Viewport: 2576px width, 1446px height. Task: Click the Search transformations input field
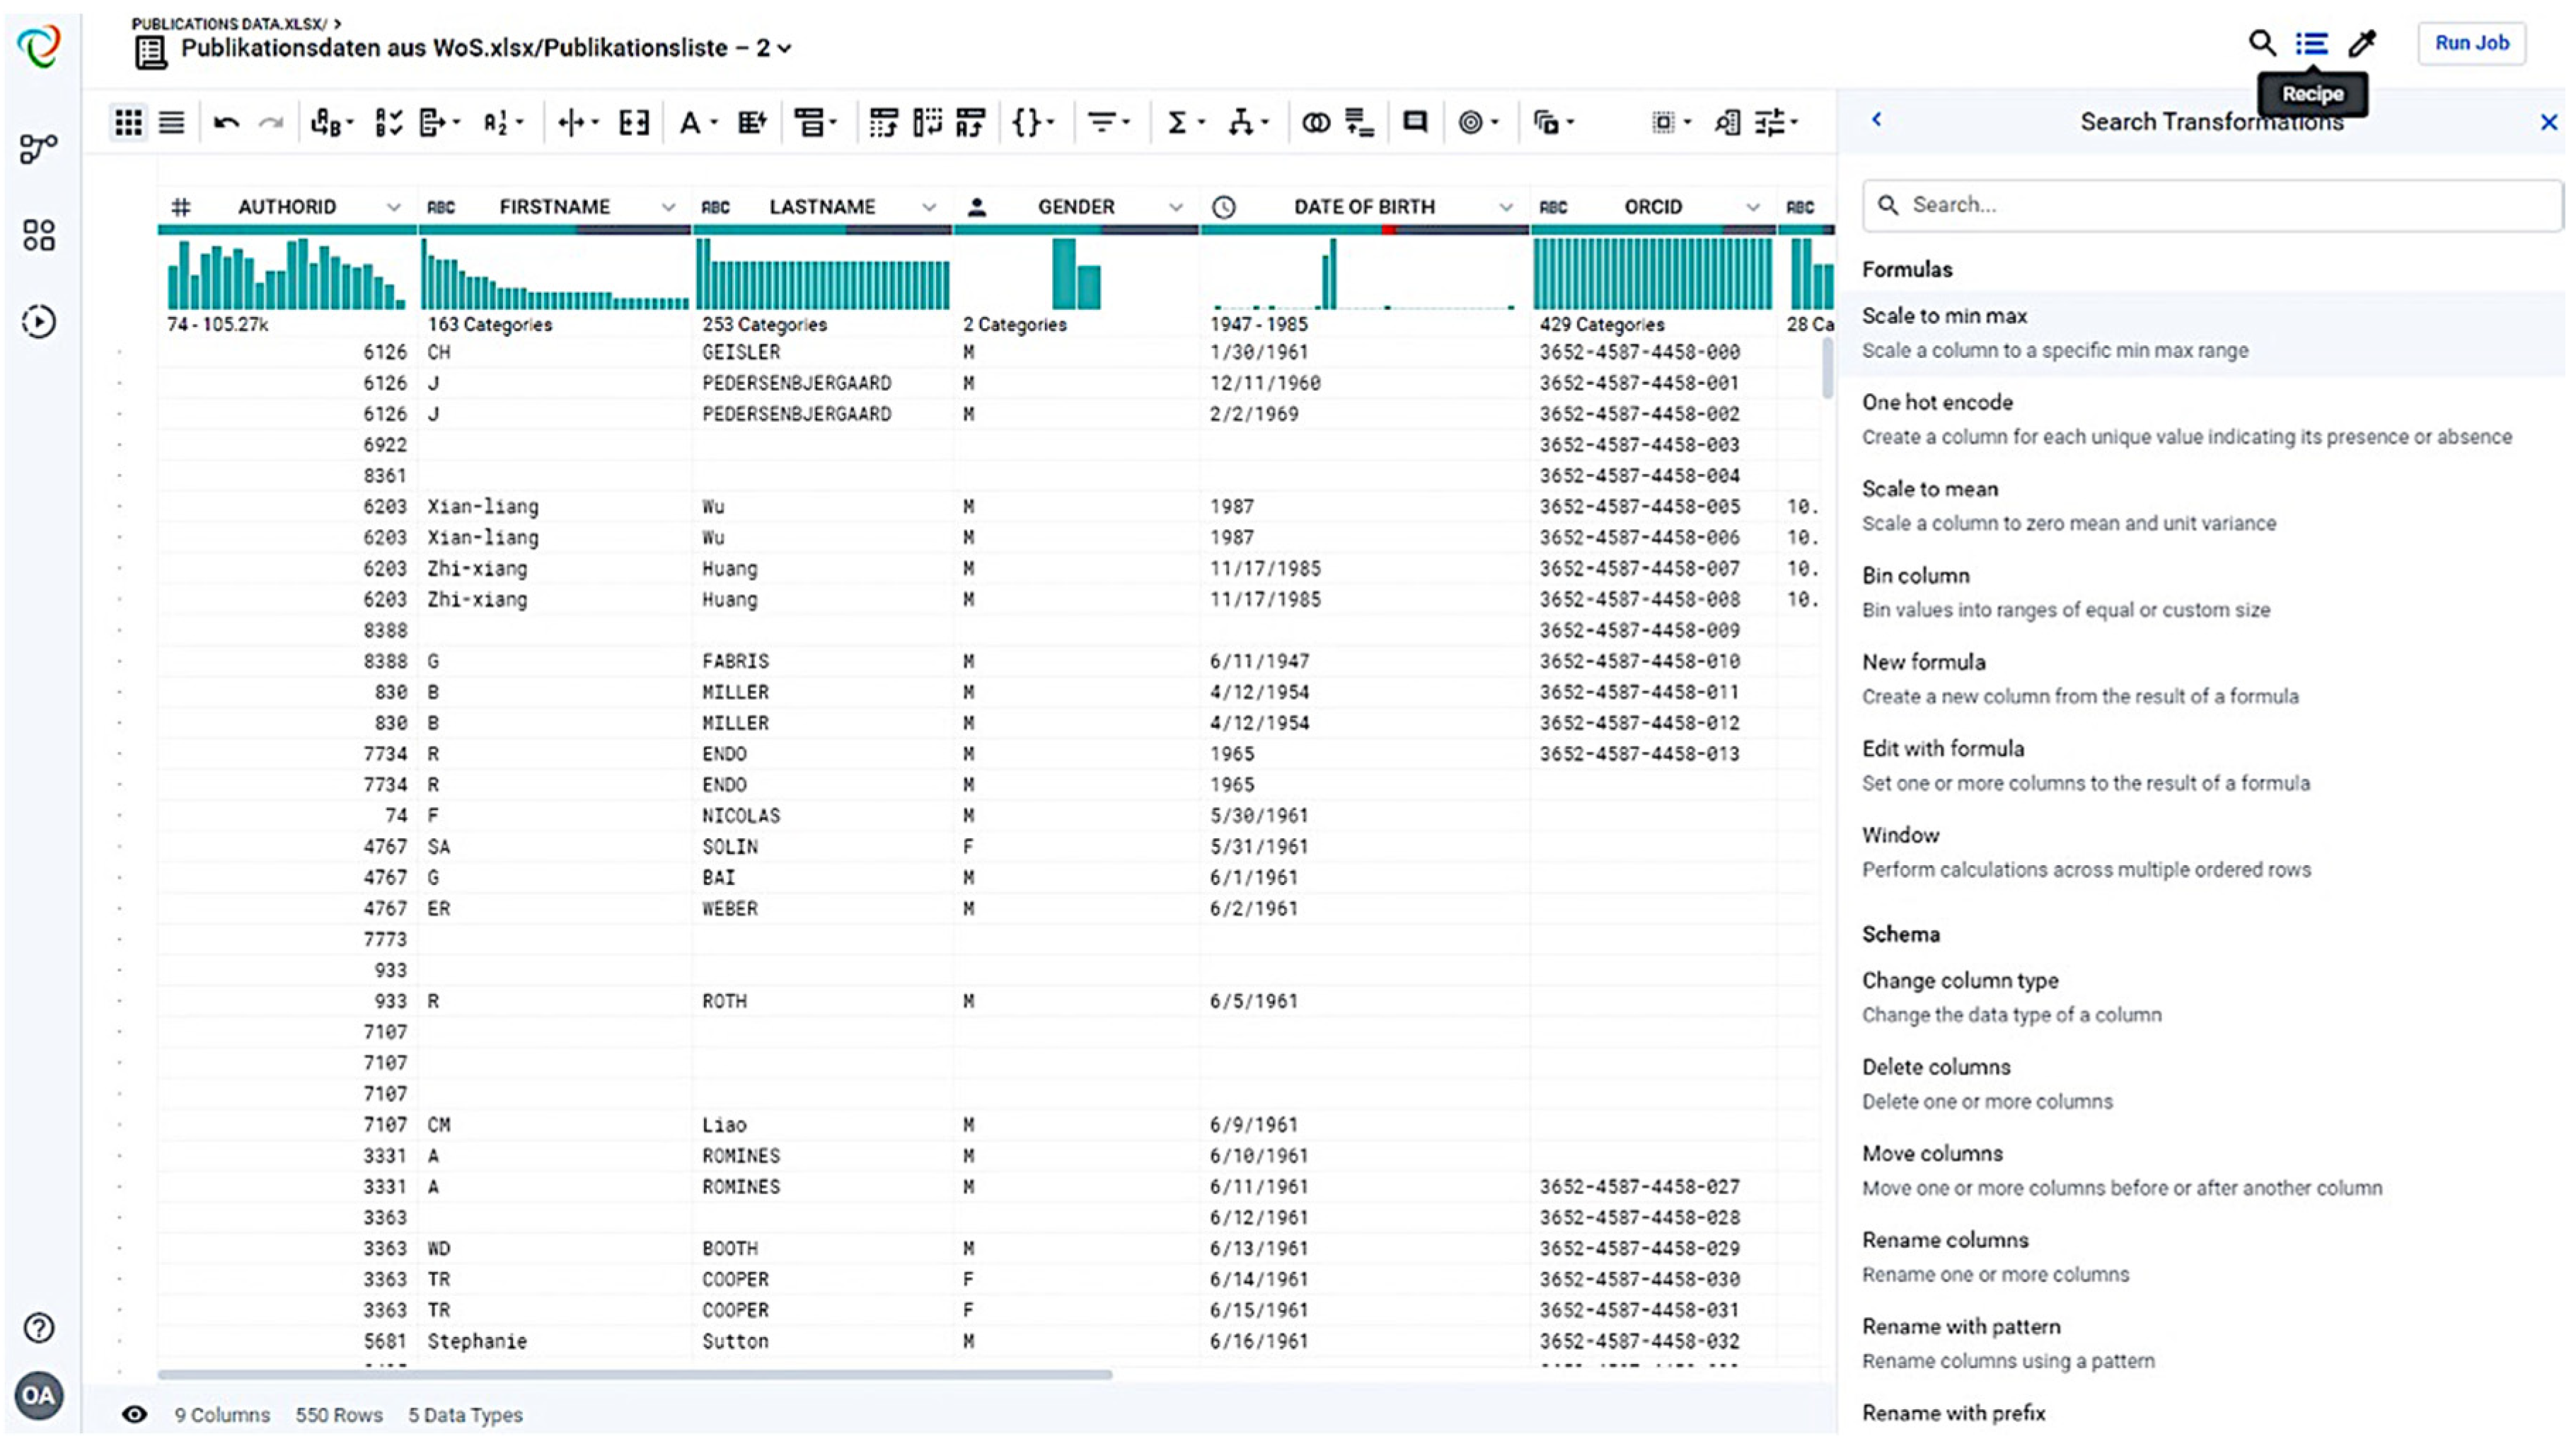2213,205
